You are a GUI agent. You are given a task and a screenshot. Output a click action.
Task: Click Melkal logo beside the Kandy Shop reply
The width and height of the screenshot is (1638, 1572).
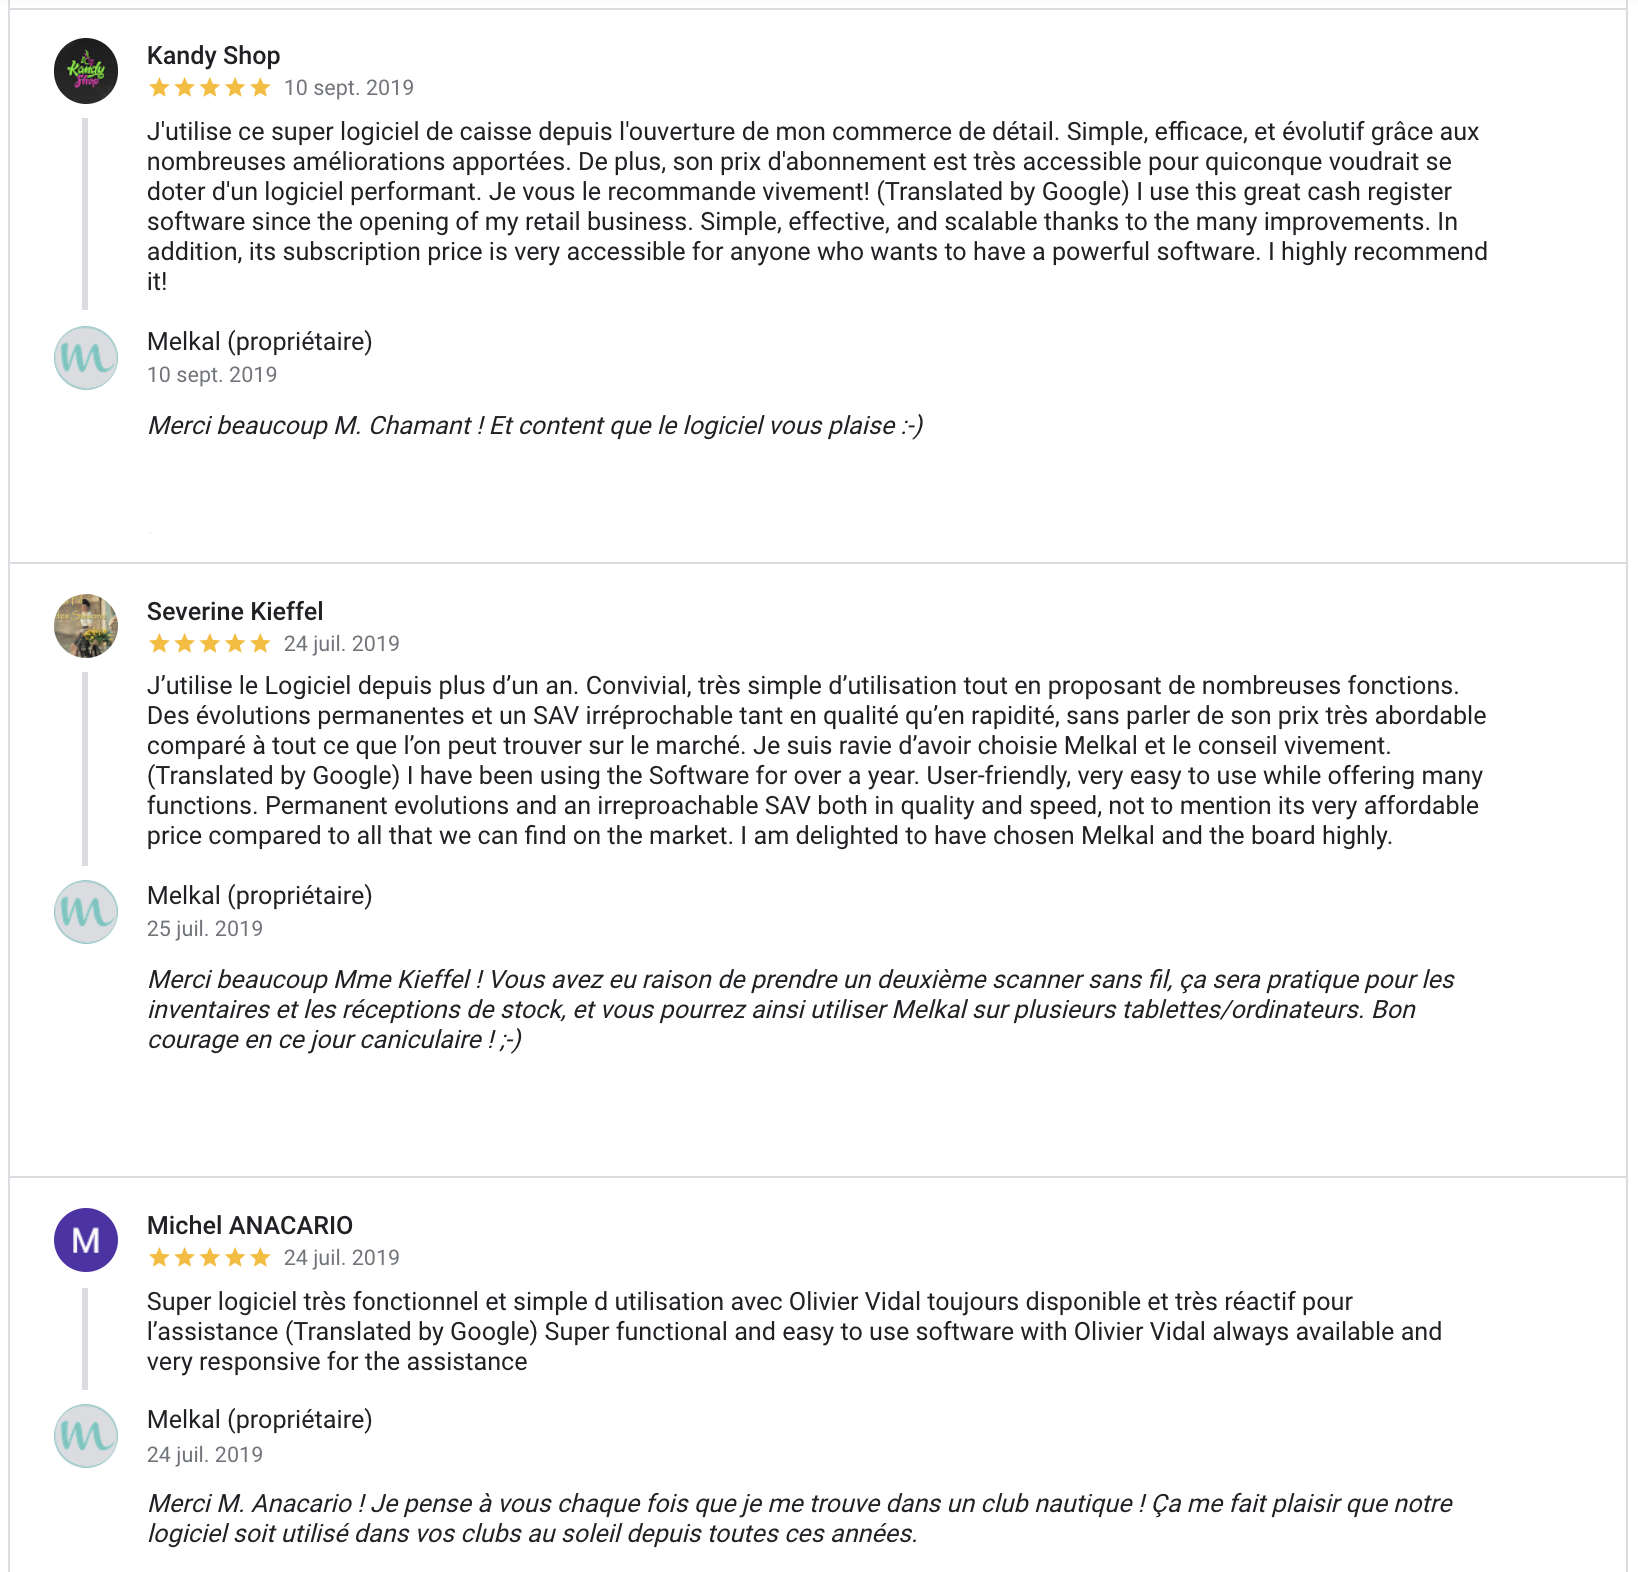(x=86, y=358)
